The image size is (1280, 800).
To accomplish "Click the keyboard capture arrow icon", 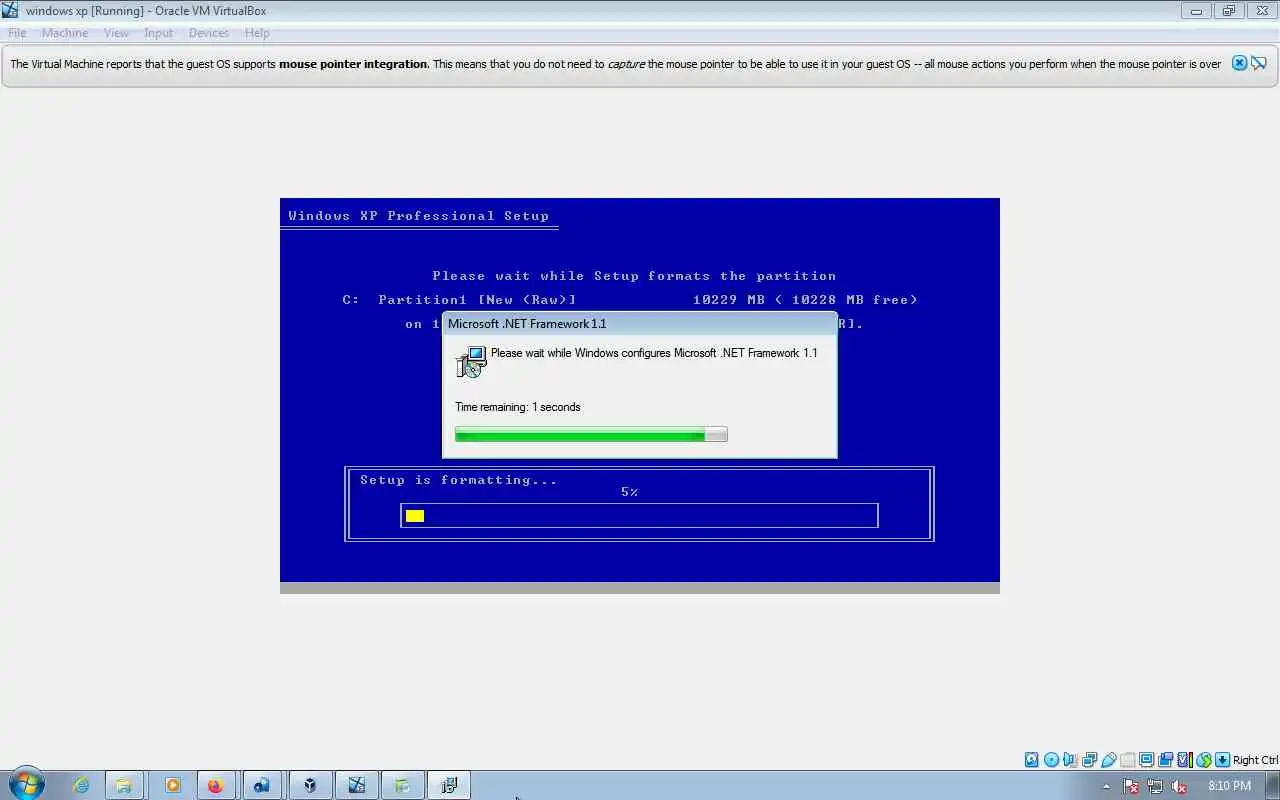I will (x=1222, y=760).
